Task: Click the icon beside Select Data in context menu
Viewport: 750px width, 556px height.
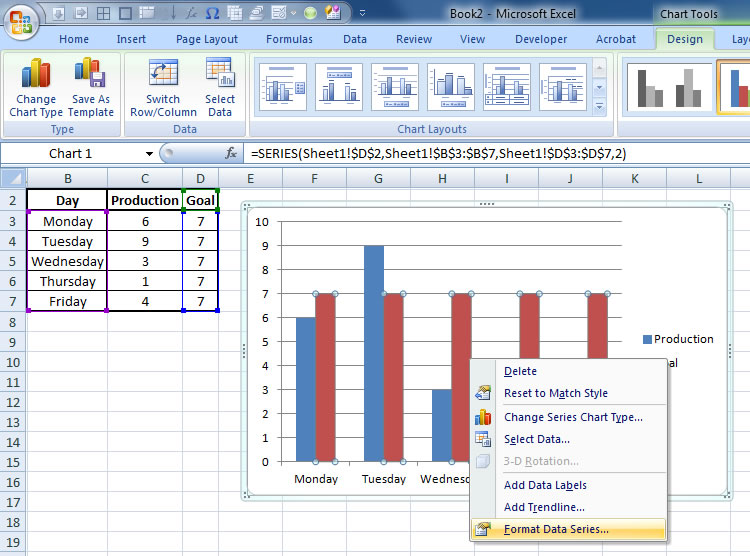Action: click(x=483, y=439)
